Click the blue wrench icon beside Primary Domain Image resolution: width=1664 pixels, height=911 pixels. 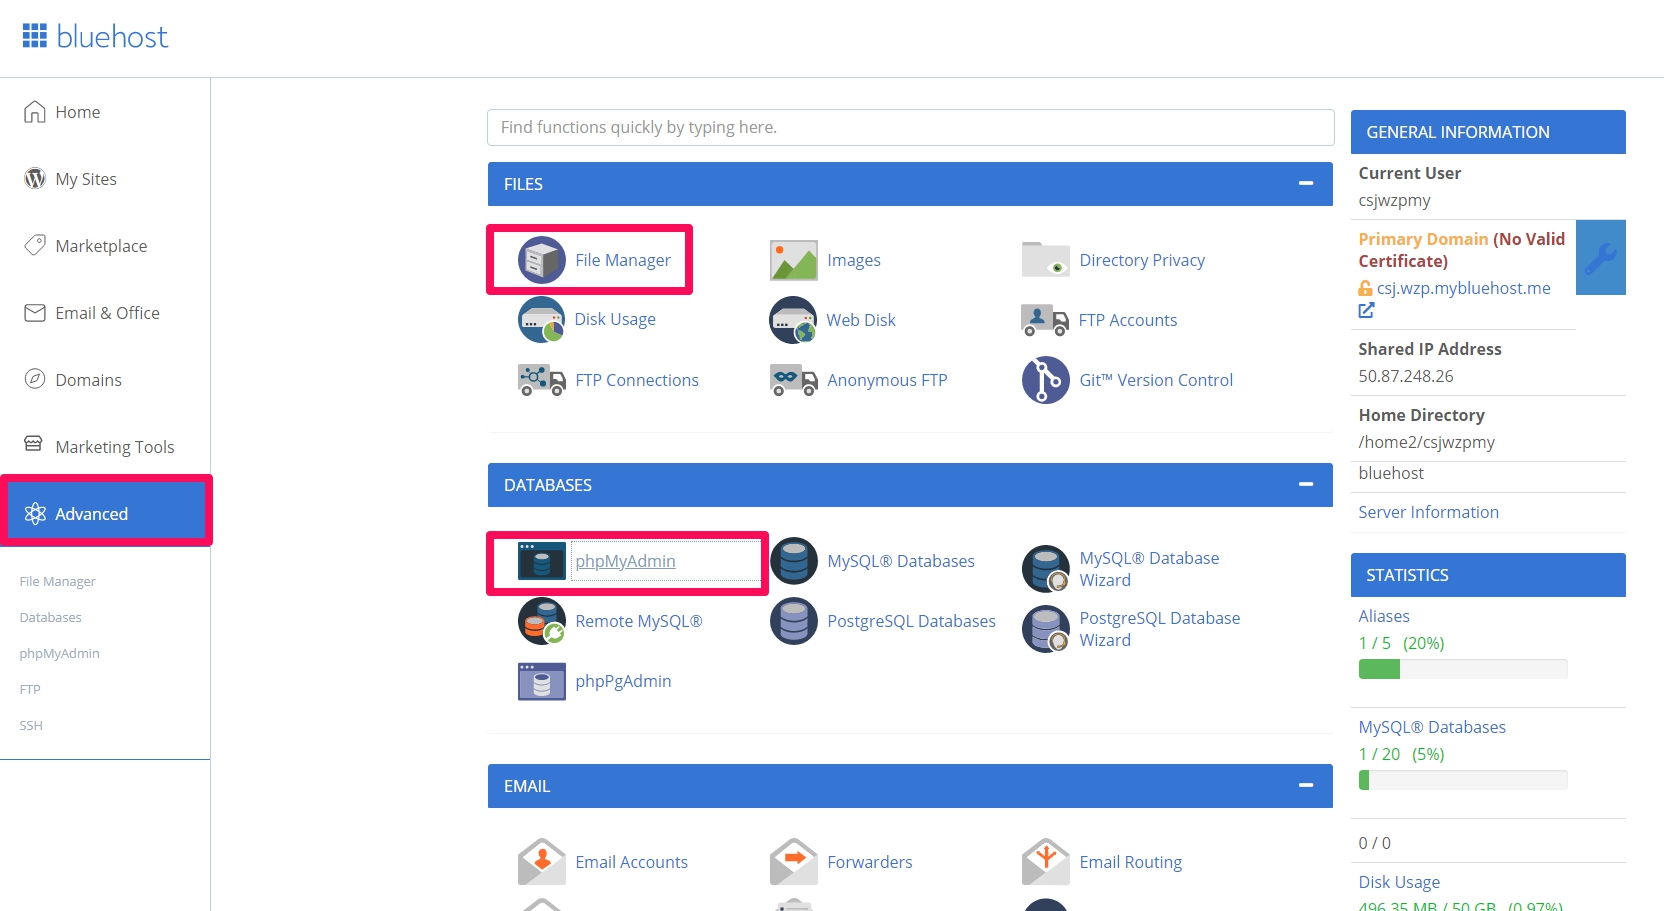(x=1601, y=258)
